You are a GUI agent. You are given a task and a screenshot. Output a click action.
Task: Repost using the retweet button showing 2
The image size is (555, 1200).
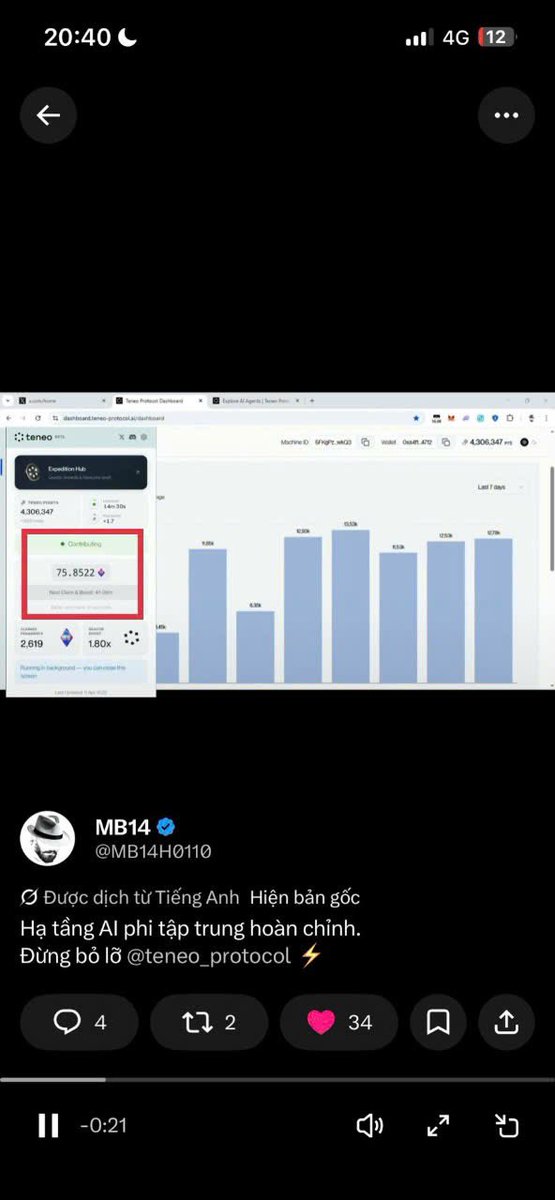209,1022
